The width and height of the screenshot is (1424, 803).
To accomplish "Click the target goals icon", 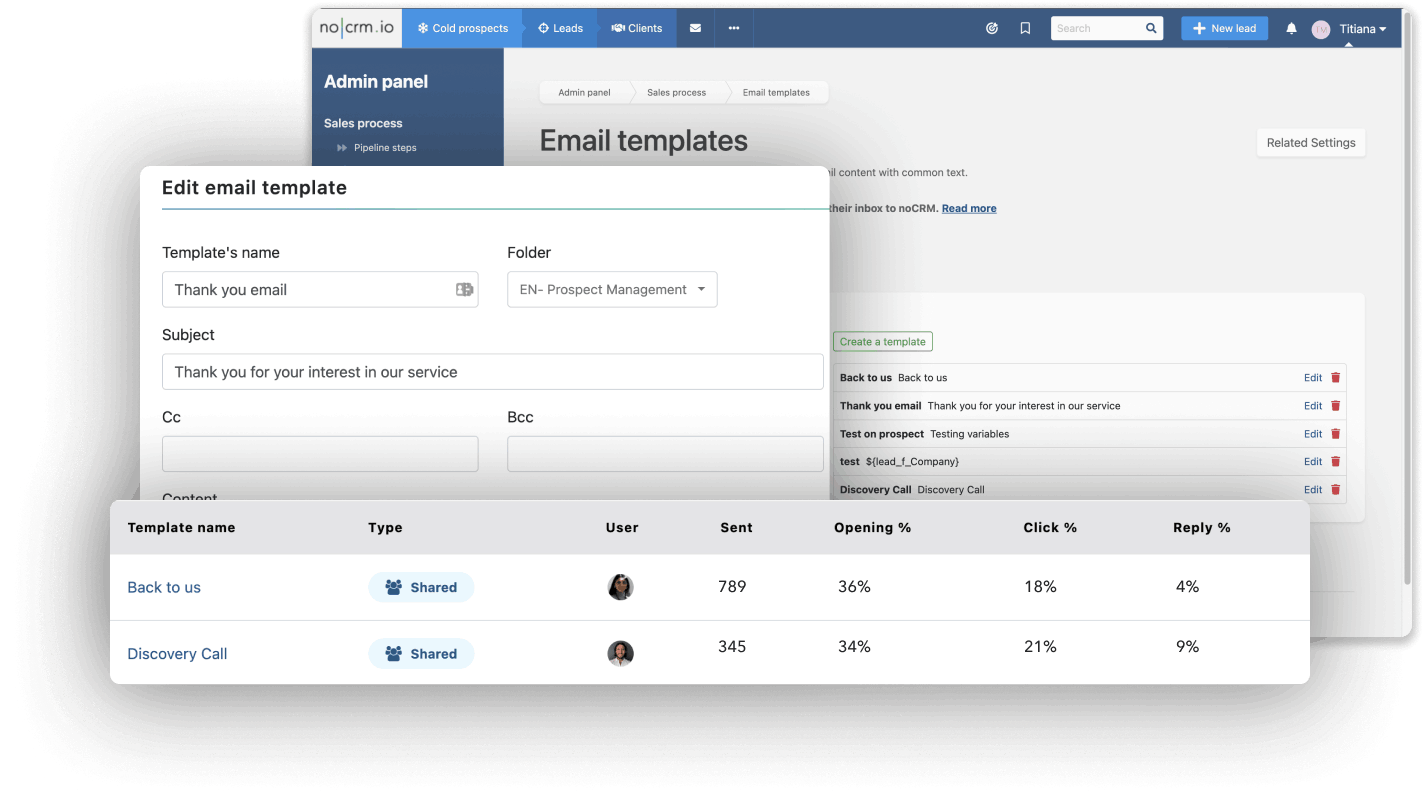I will [x=992, y=28].
